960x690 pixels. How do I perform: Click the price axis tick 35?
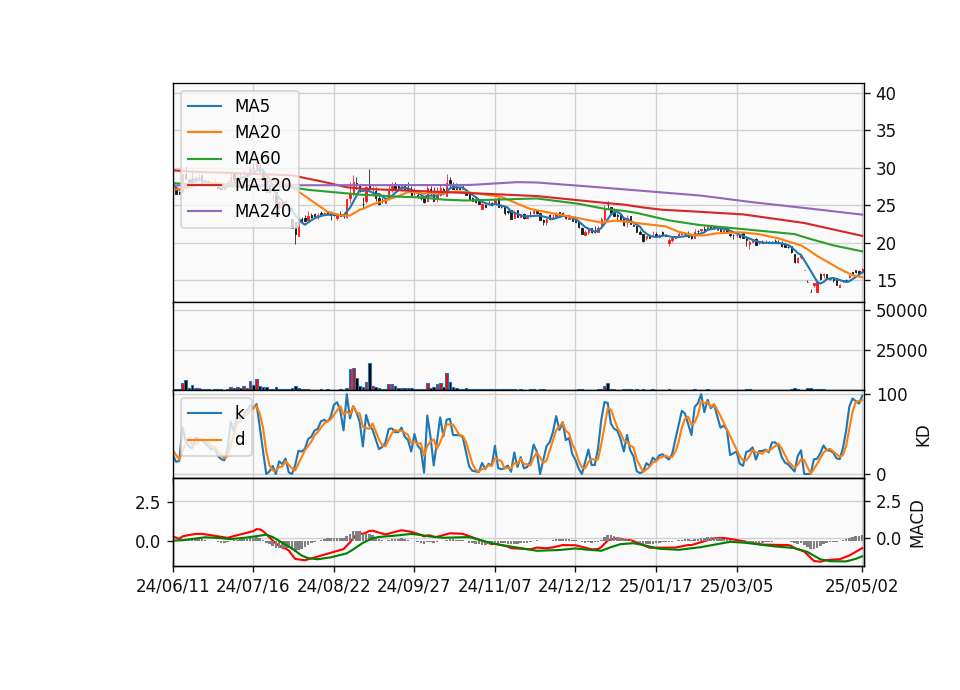tap(885, 131)
